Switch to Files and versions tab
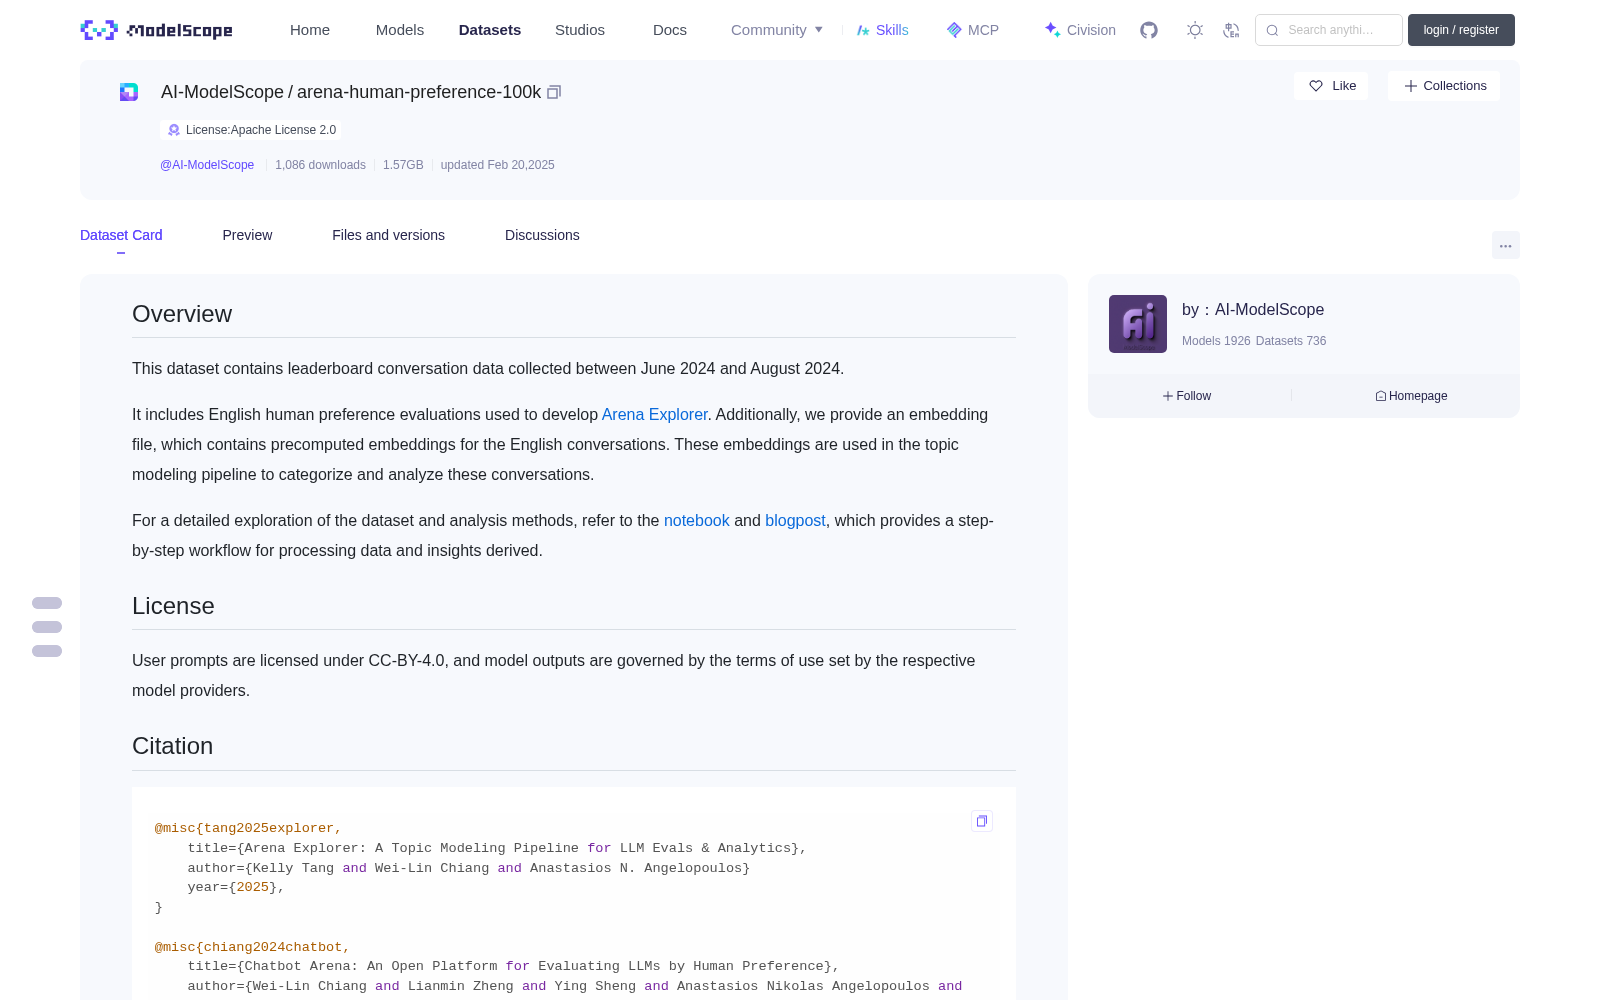Image resolution: width=1600 pixels, height=1000 pixels. 388,235
